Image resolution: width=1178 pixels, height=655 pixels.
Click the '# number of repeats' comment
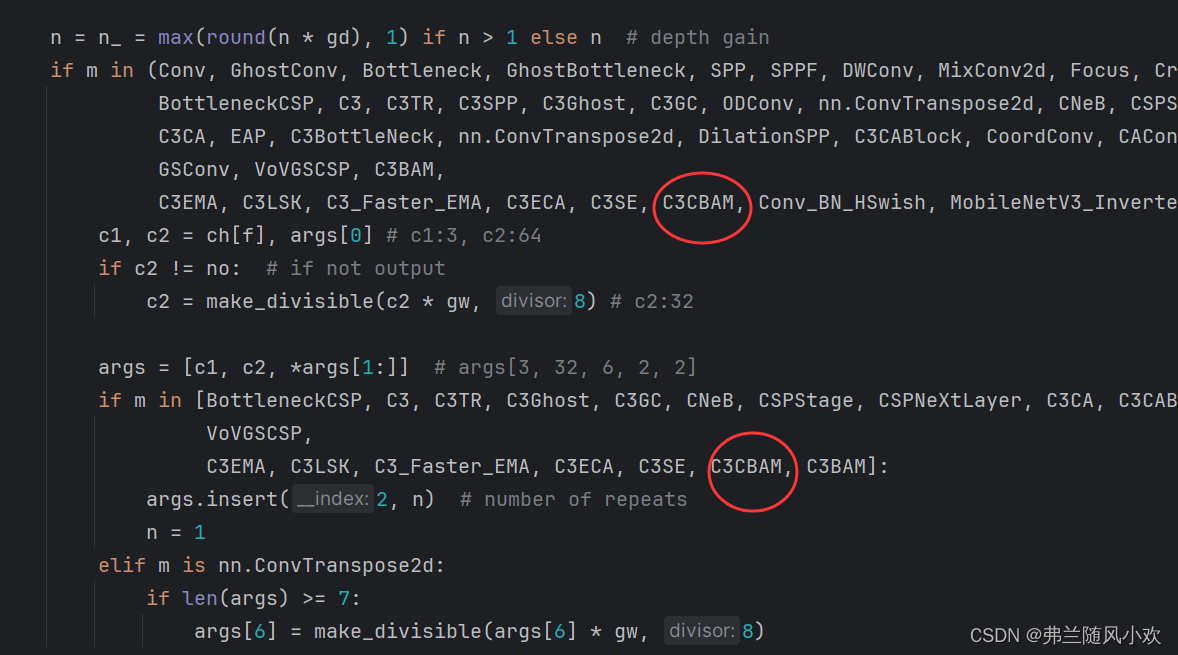click(574, 500)
